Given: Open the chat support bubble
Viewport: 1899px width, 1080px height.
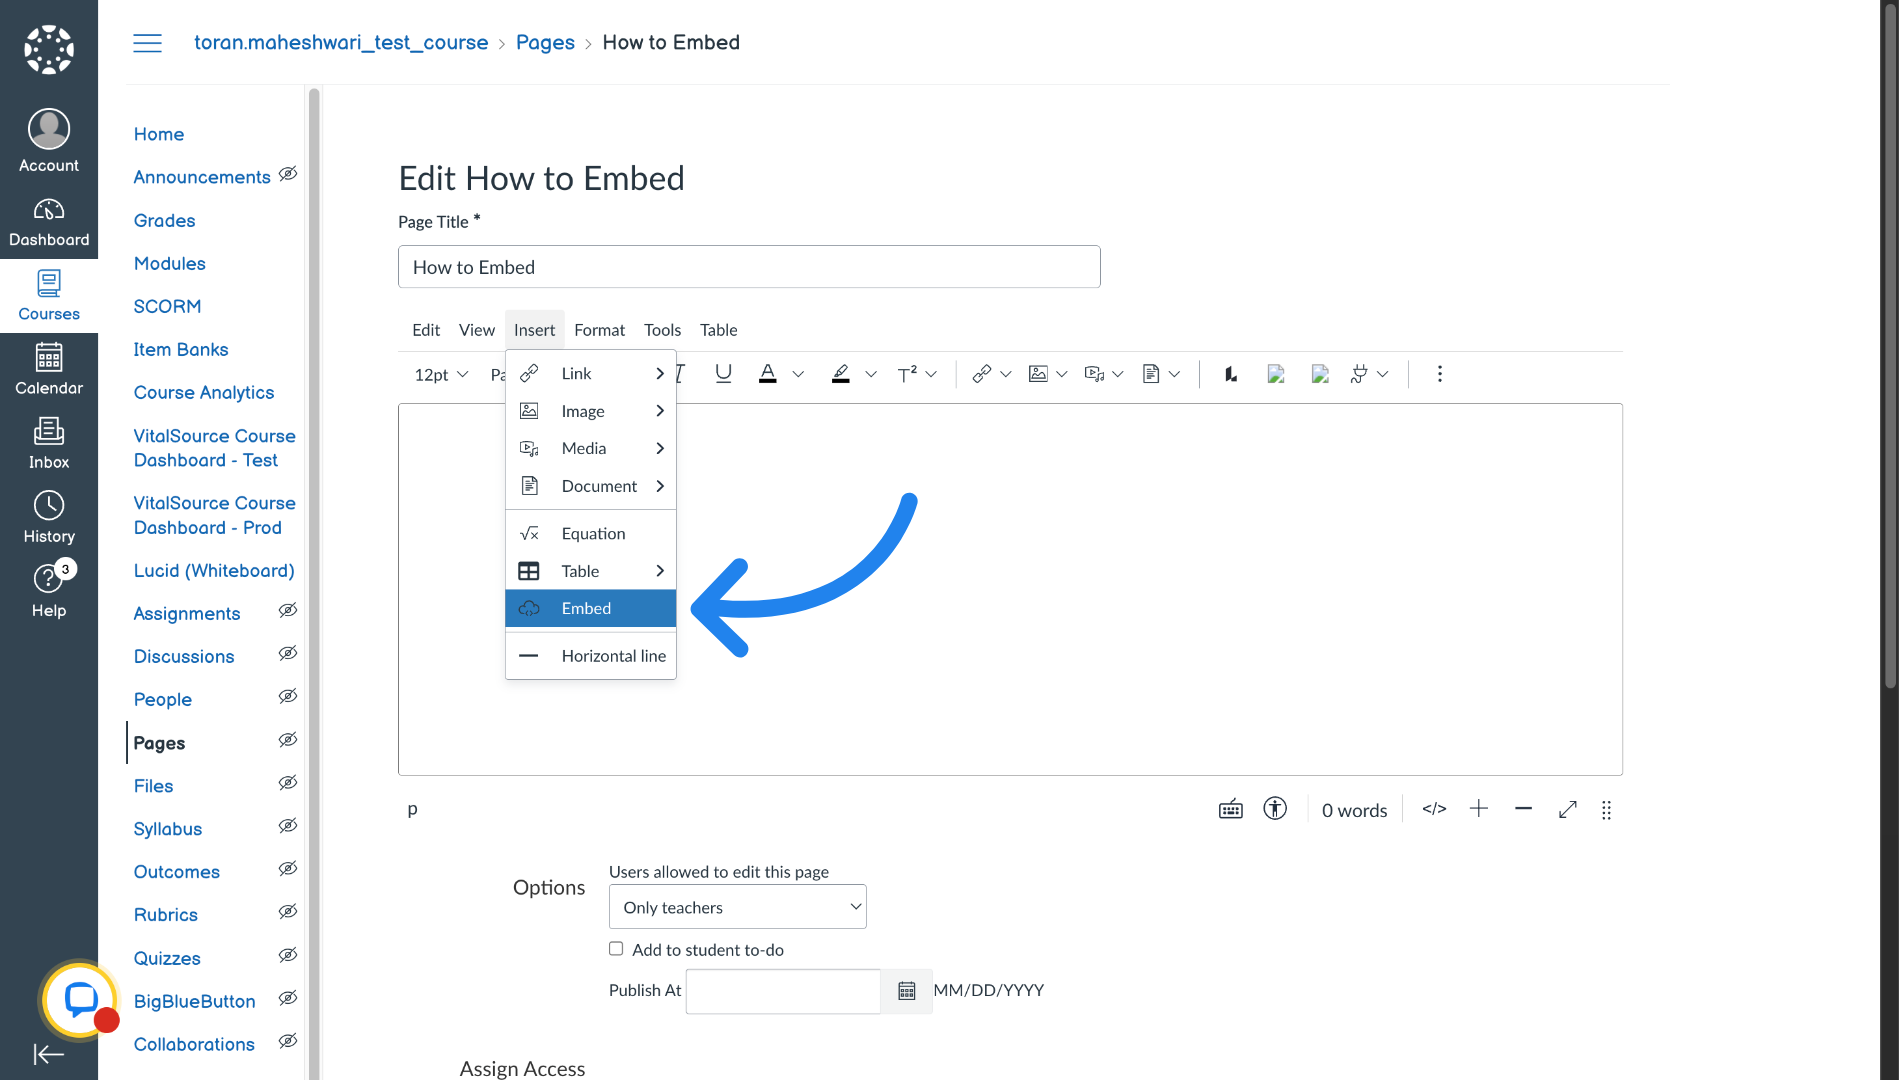Looking at the screenshot, I should pos(80,999).
